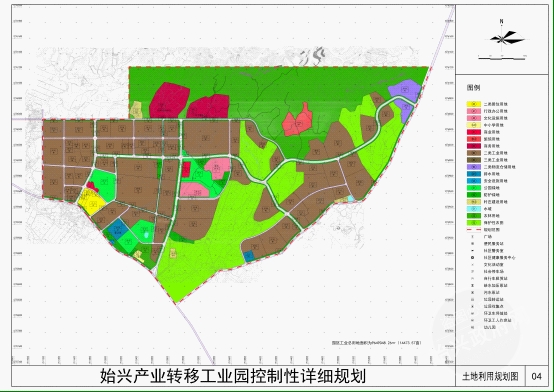Click the purple warehouse land legend swatch
The width and height of the screenshot is (554, 392).
473,167
